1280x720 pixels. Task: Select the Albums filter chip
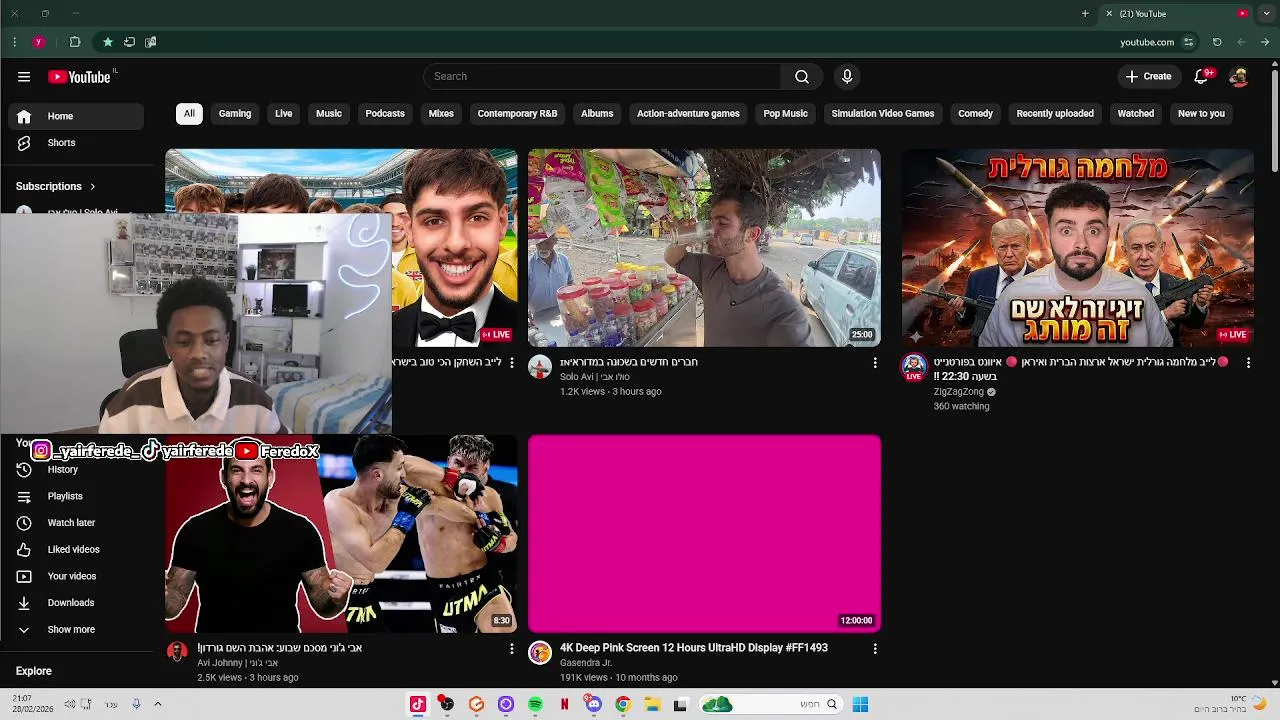(x=597, y=114)
